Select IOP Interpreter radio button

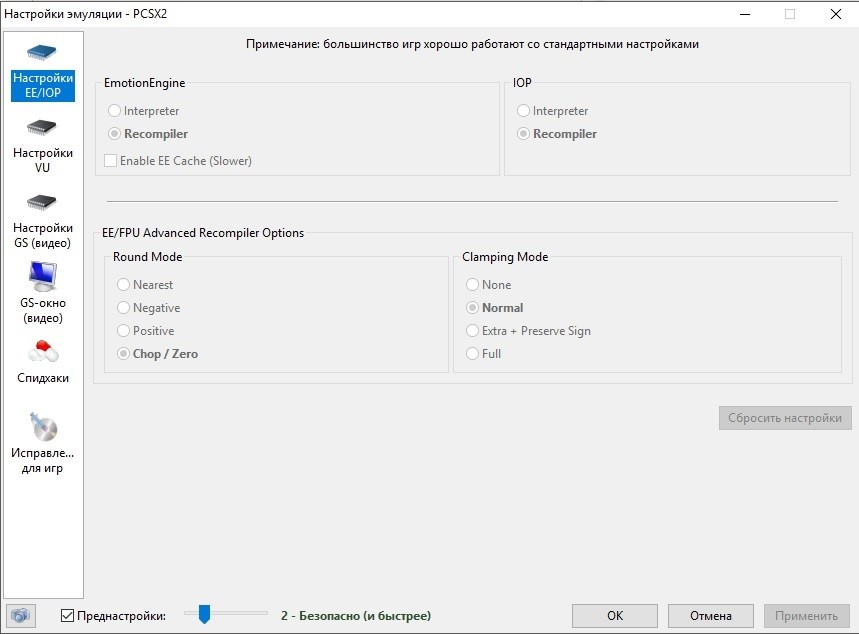click(524, 111)
